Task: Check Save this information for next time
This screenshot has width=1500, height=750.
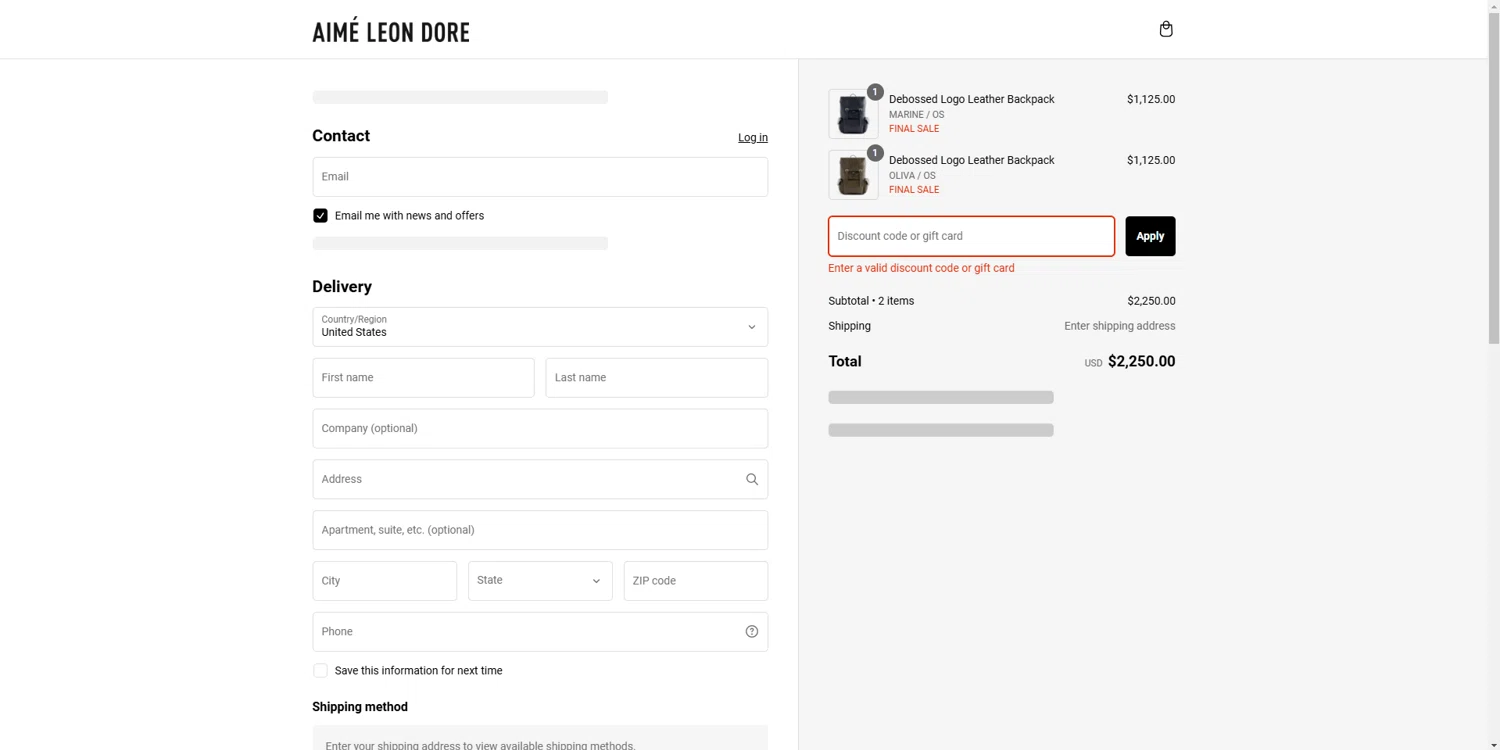Action: point(320,671)
